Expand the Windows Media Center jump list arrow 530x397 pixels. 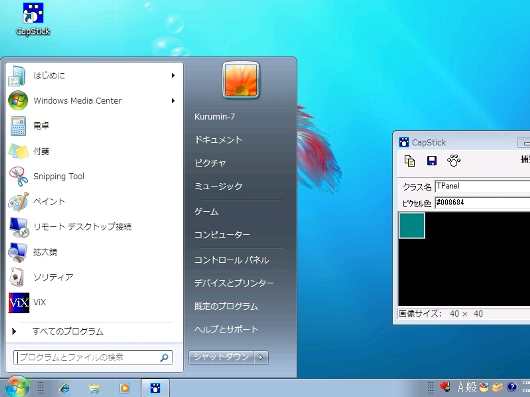pos(173,101)
